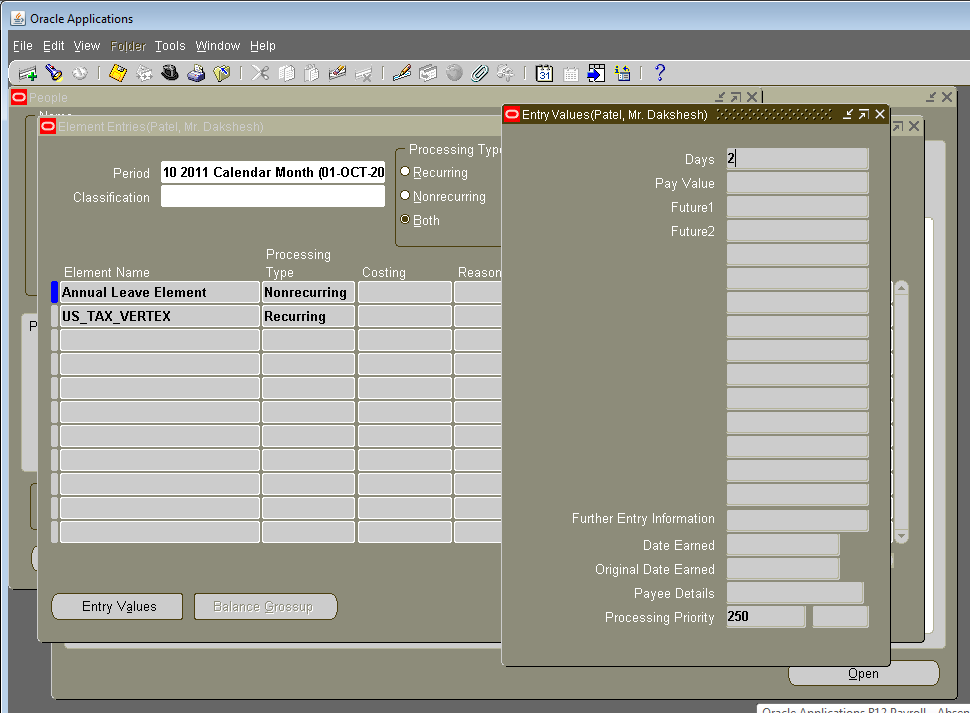Click the Edit Field pencil icon
Screen dimensions: 970x713
[x=401, y=74]
